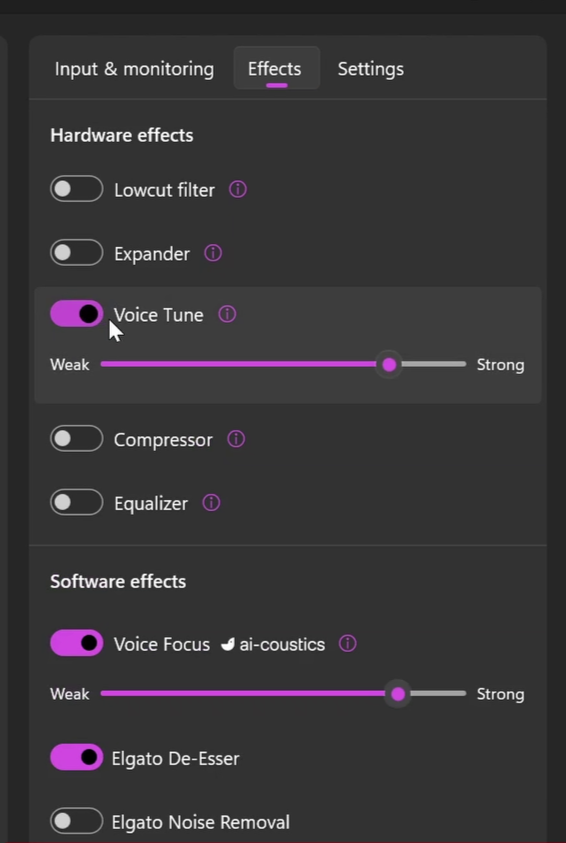Click the Expander info icon

213,253
